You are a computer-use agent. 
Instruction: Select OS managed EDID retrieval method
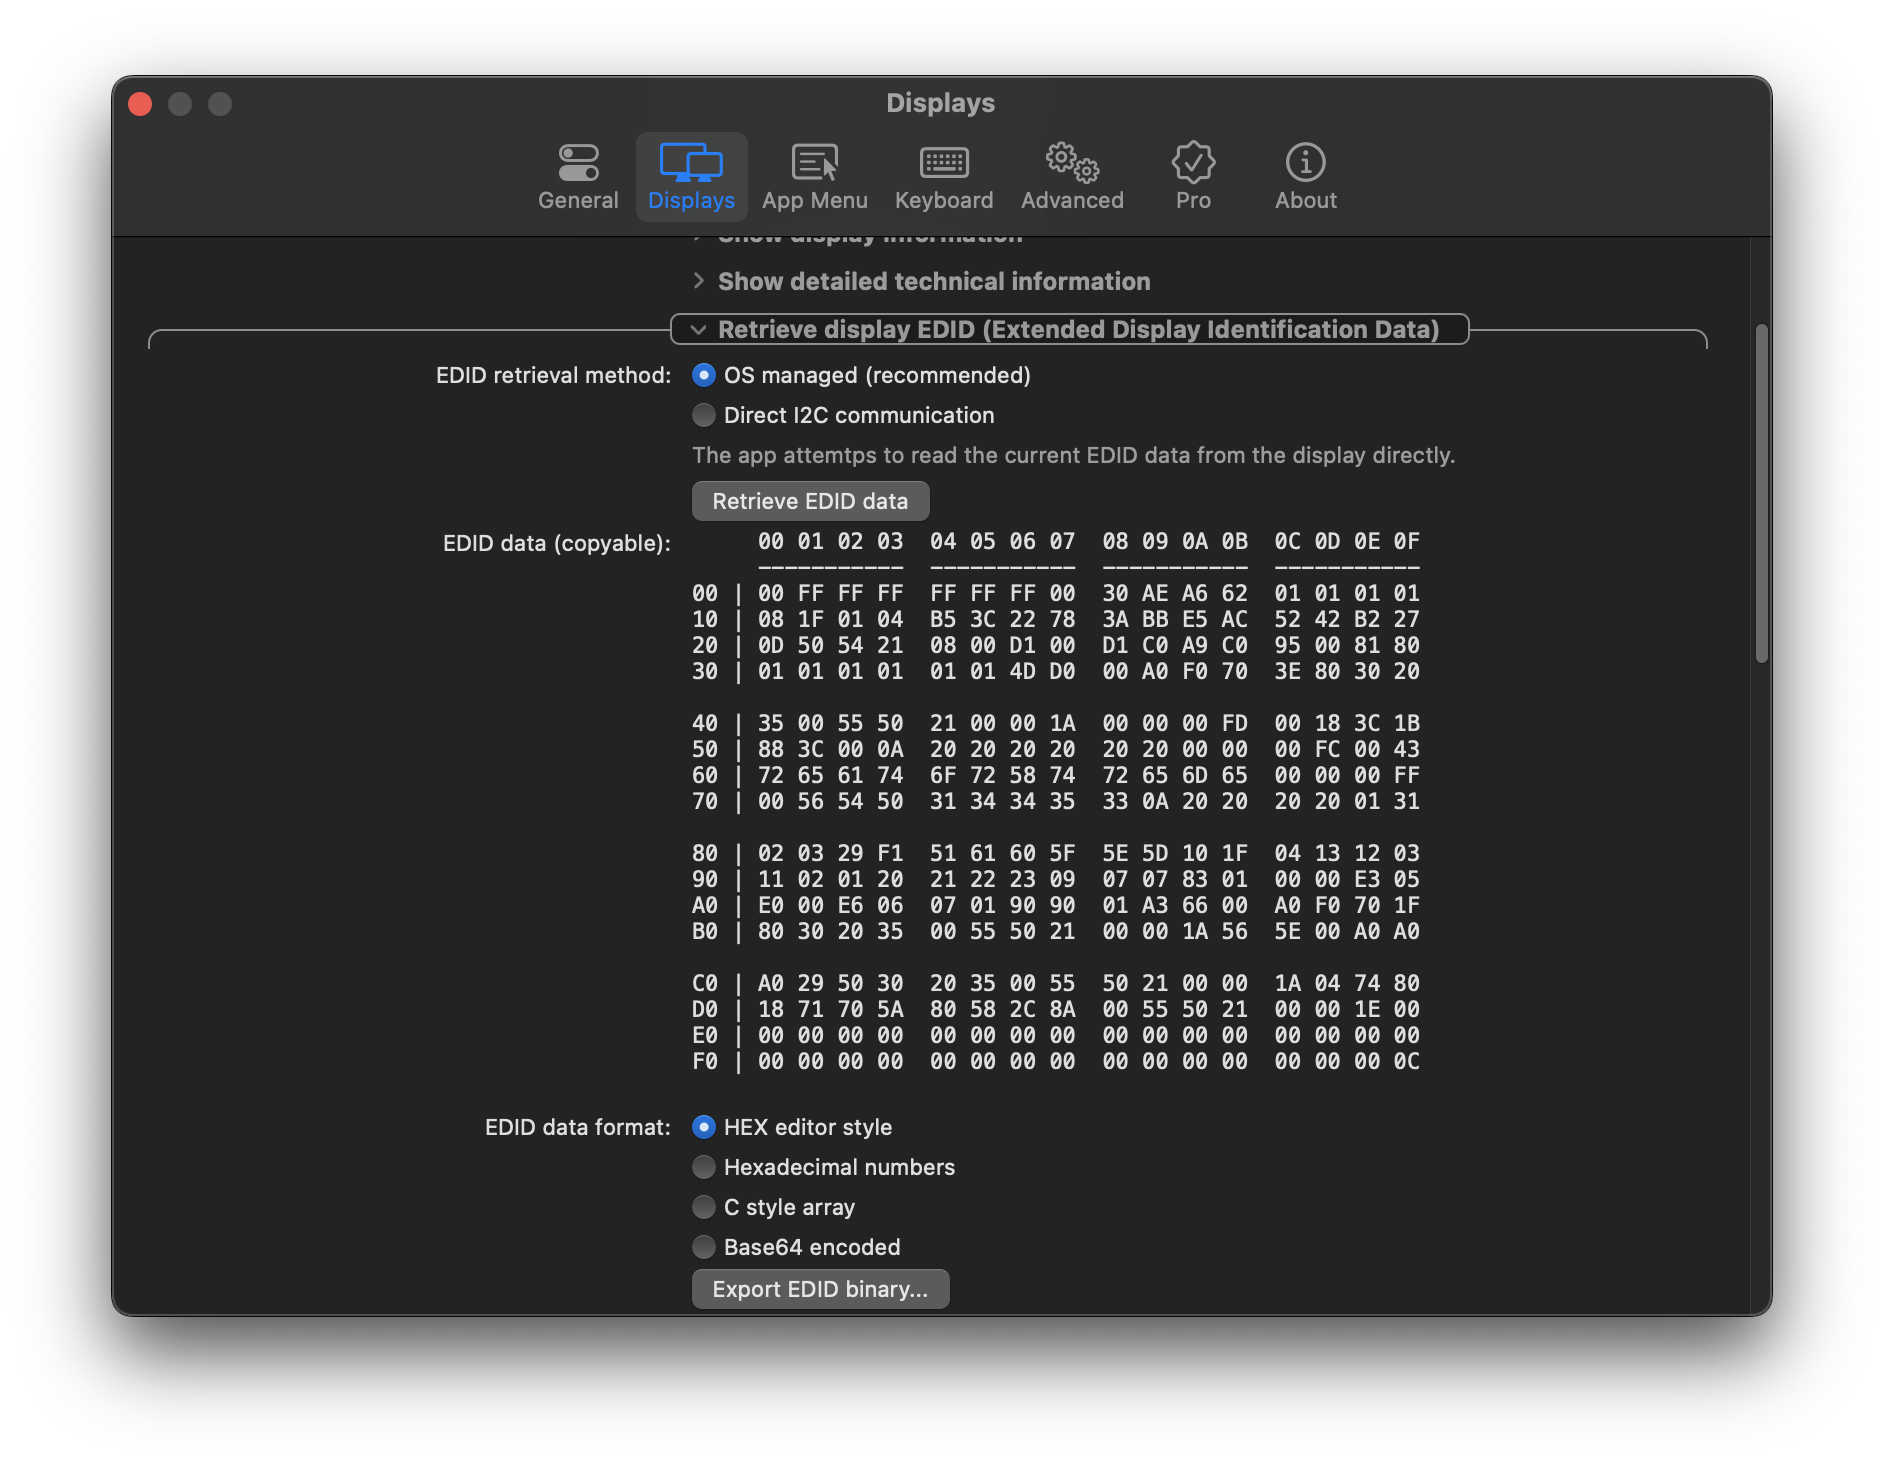(x=704, y=375)
